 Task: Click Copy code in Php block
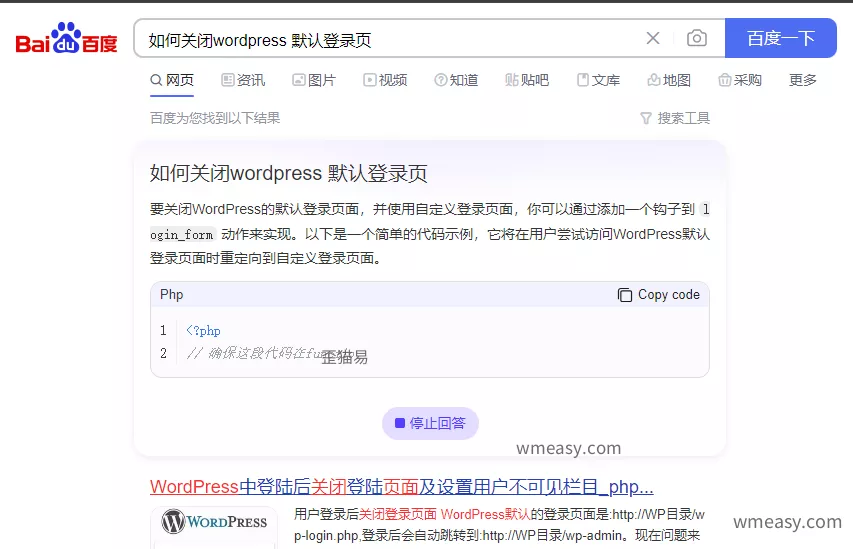pyautogui.click(x=659, y=295)
